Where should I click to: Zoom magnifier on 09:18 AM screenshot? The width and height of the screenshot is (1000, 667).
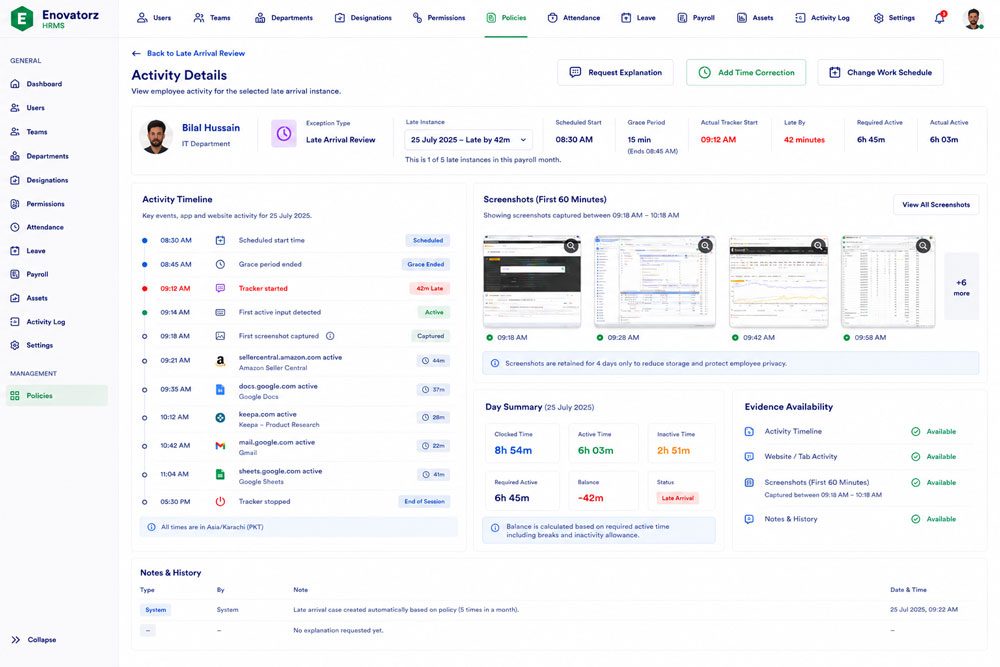click(x=571, y=246)
